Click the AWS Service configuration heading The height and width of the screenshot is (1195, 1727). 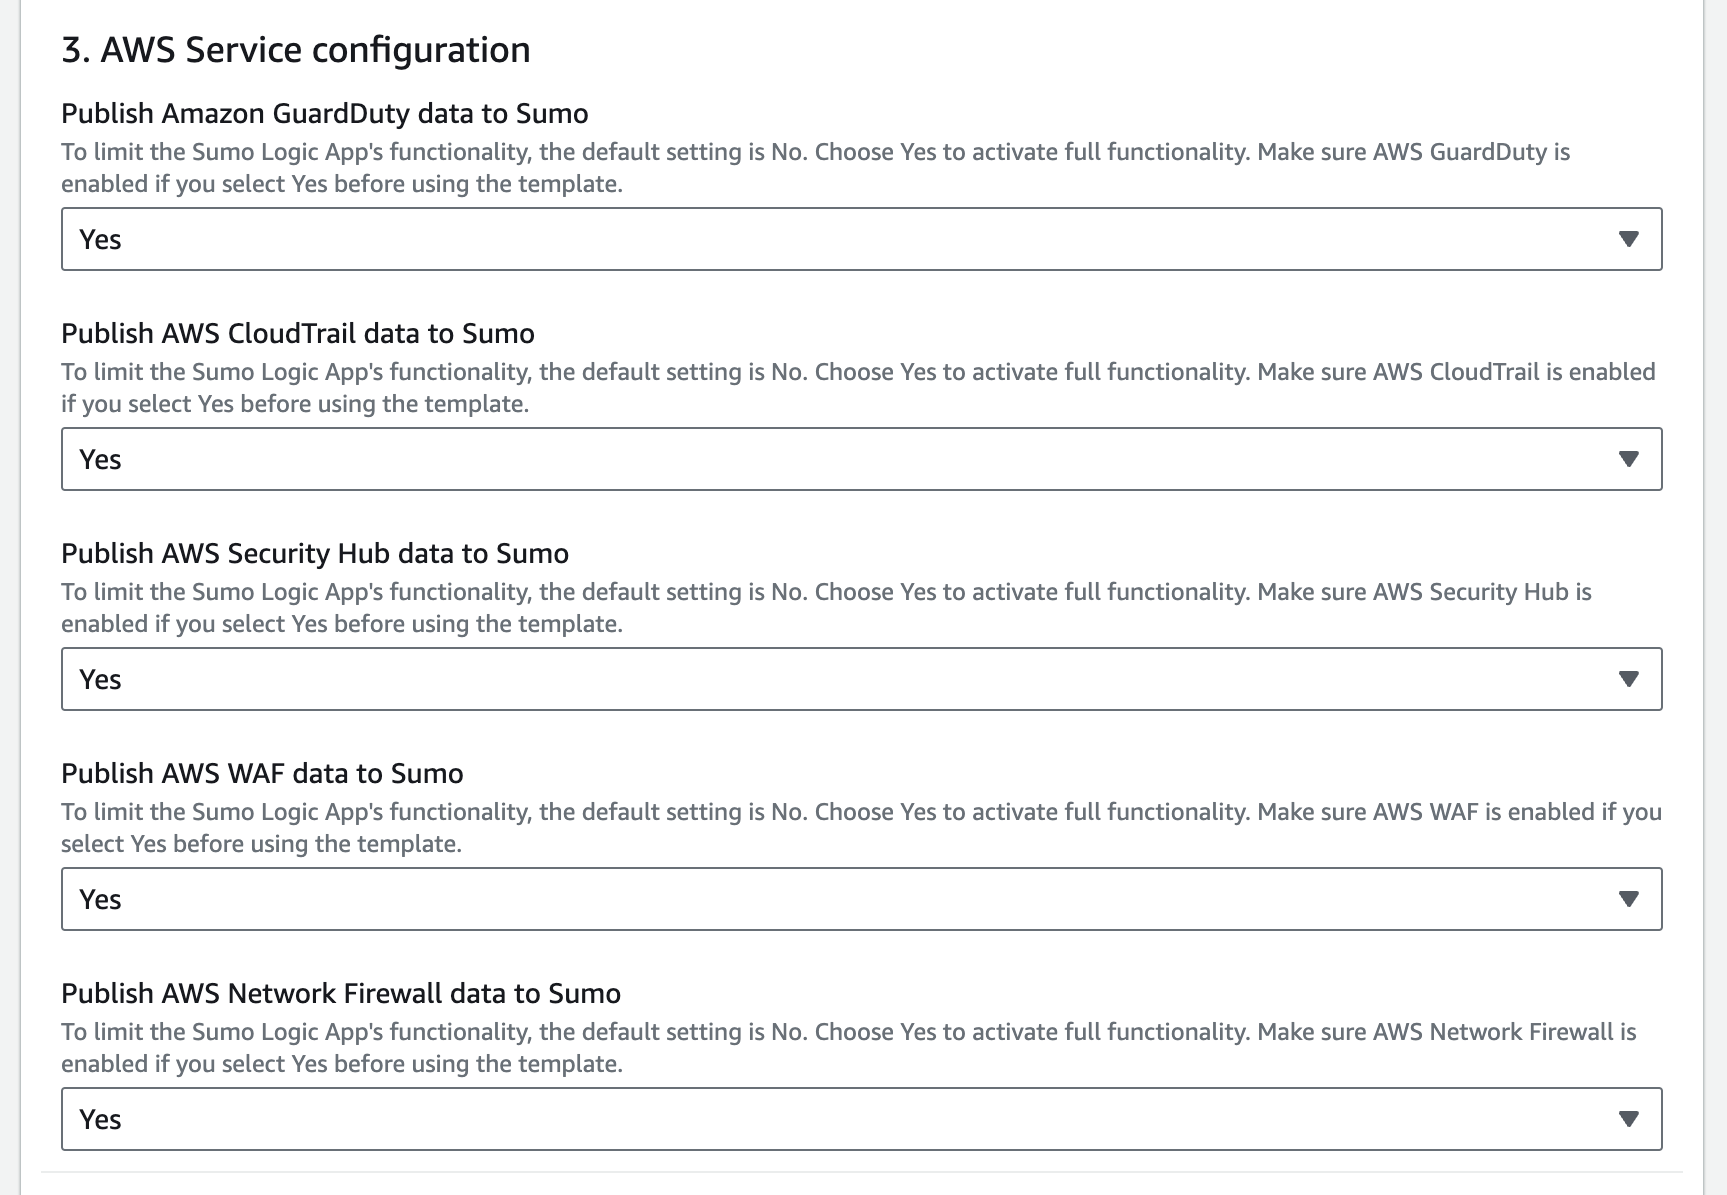tap(296, 49)
